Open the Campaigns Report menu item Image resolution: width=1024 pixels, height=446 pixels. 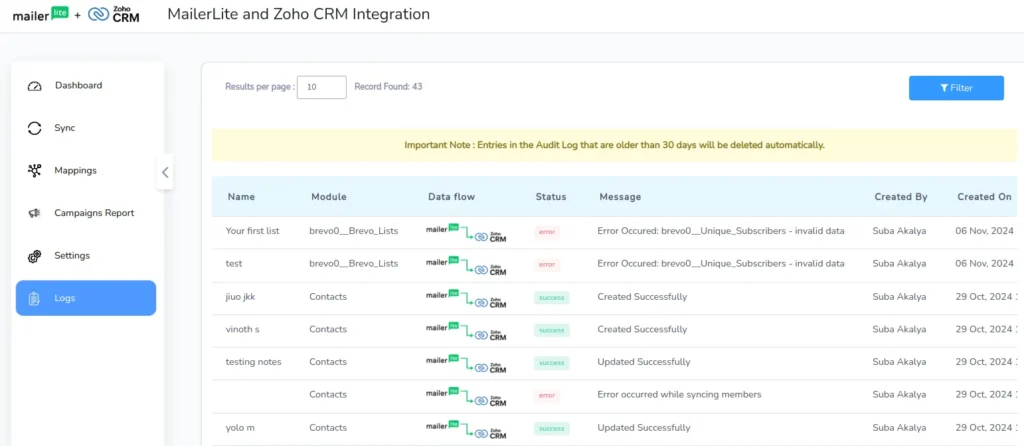94,213
